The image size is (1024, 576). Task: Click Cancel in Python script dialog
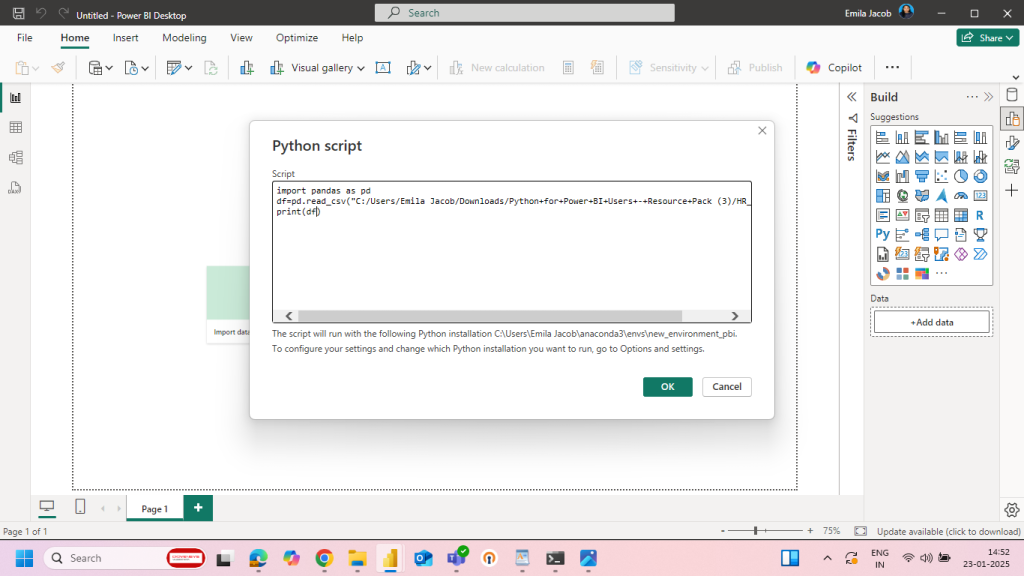pyautogui.click(x=727, y=387)
